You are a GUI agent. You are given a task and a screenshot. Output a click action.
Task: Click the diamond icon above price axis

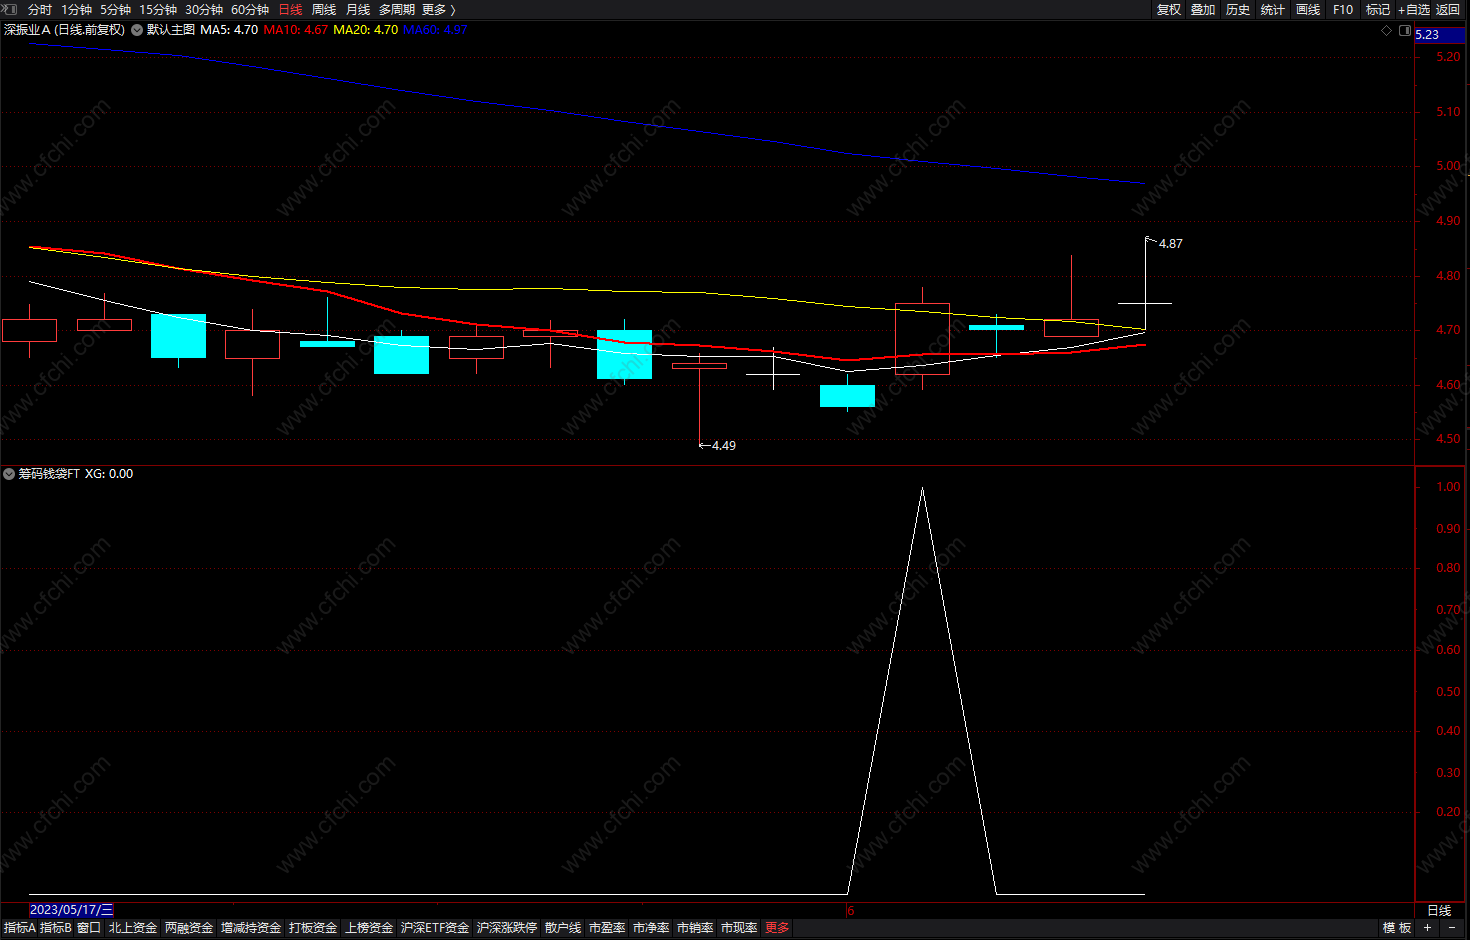(1387, 31)
